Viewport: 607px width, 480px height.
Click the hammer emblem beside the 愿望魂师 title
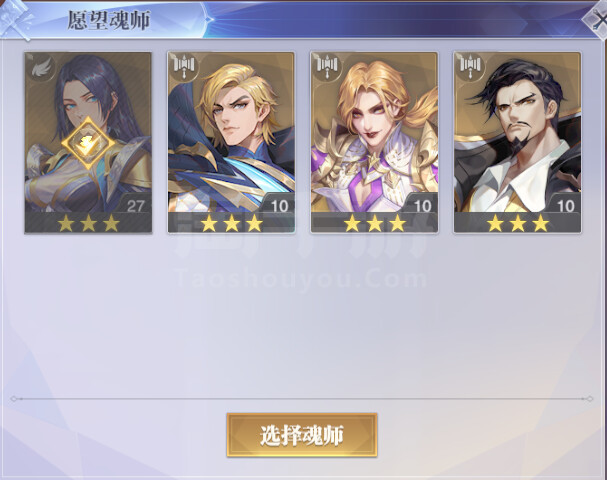click(15, 20)
